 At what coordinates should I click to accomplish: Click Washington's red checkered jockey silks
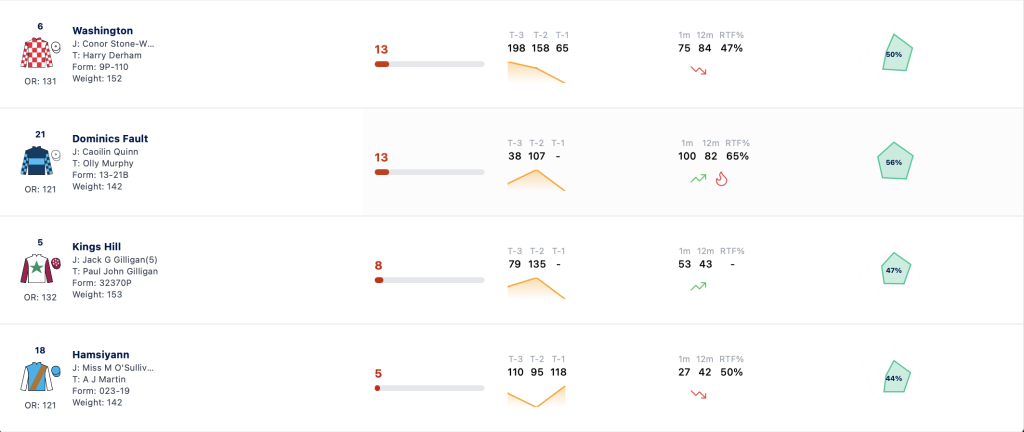tap(35, 52)
